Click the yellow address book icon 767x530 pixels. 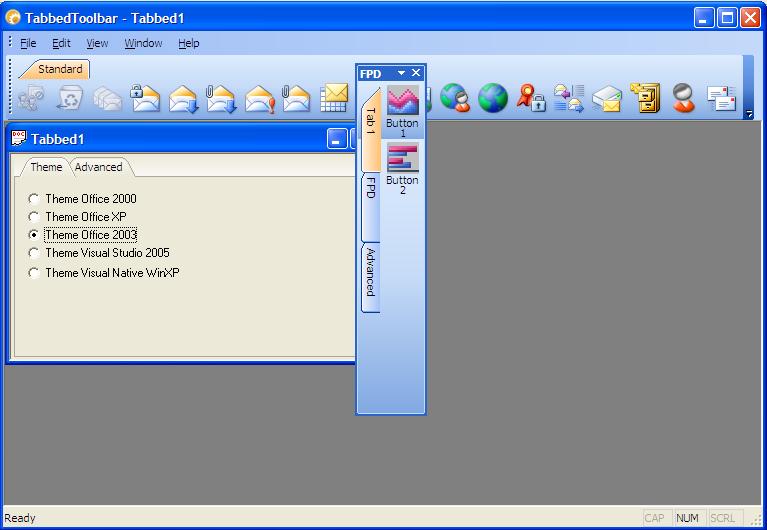click(647, 98)
